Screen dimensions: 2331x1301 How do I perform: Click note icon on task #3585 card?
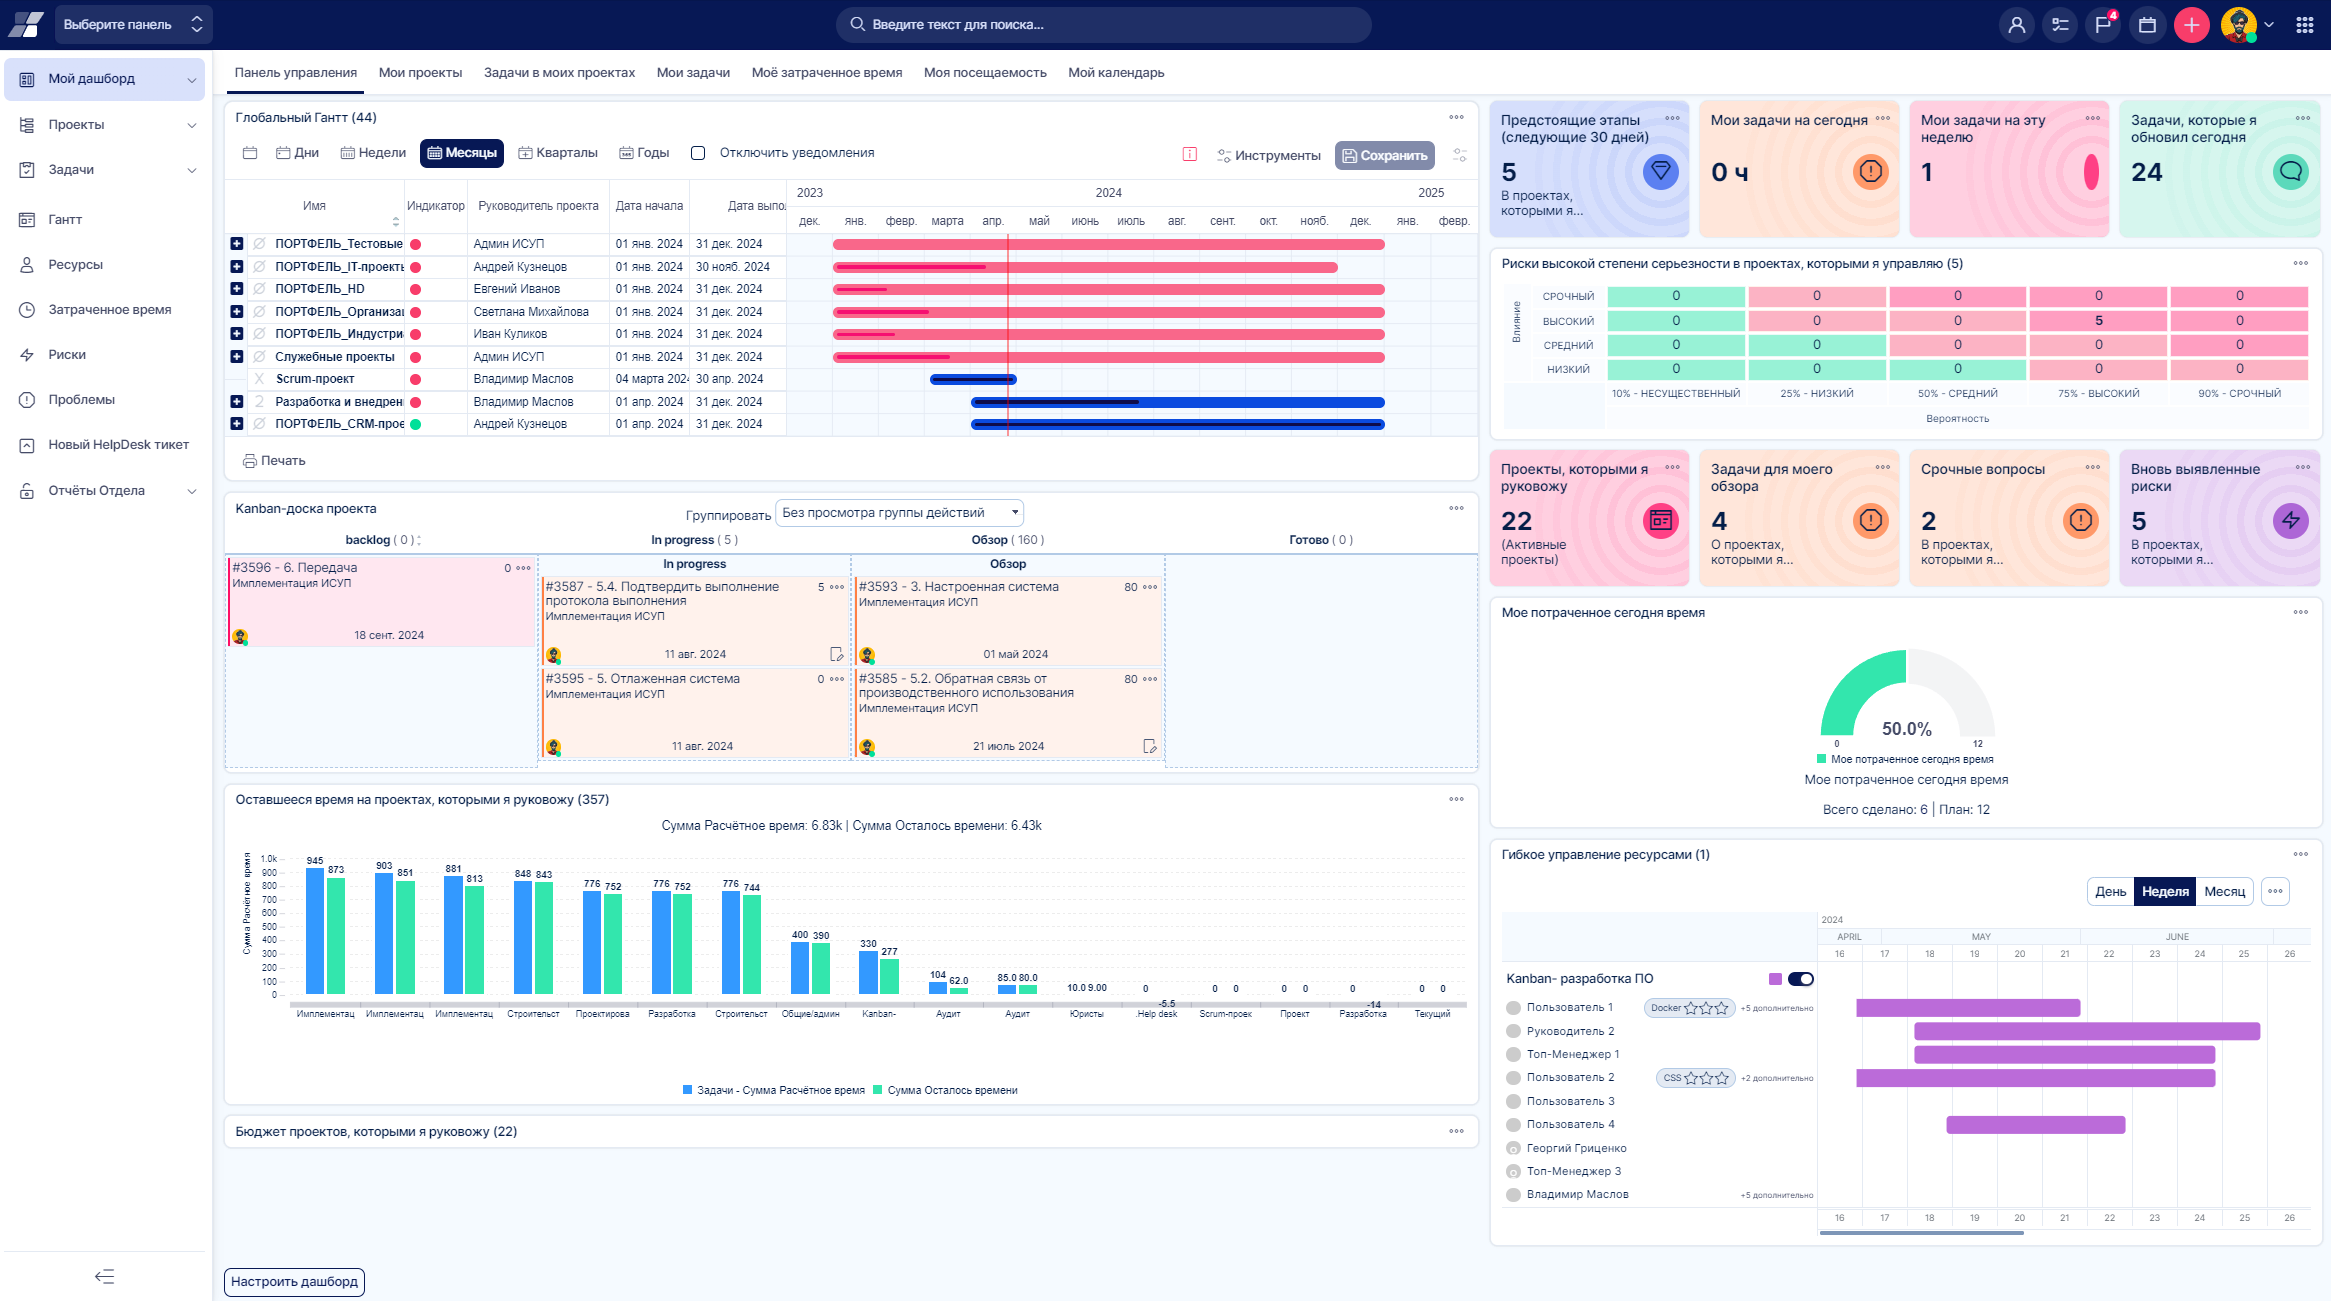[x=1149, y=746]
